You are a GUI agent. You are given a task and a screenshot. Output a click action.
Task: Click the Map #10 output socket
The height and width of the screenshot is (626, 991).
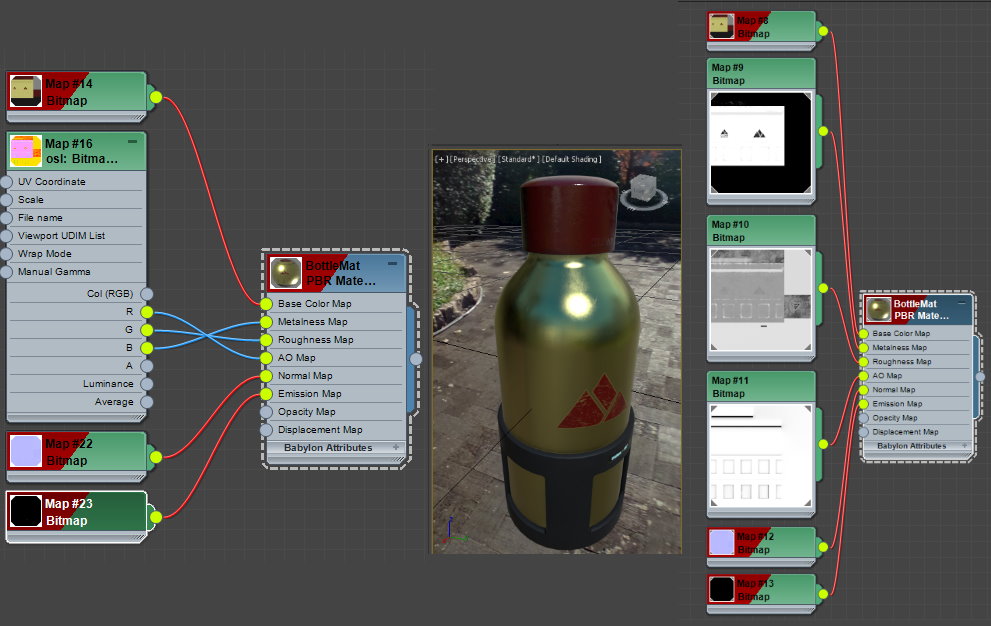click(x=823, y=288)
